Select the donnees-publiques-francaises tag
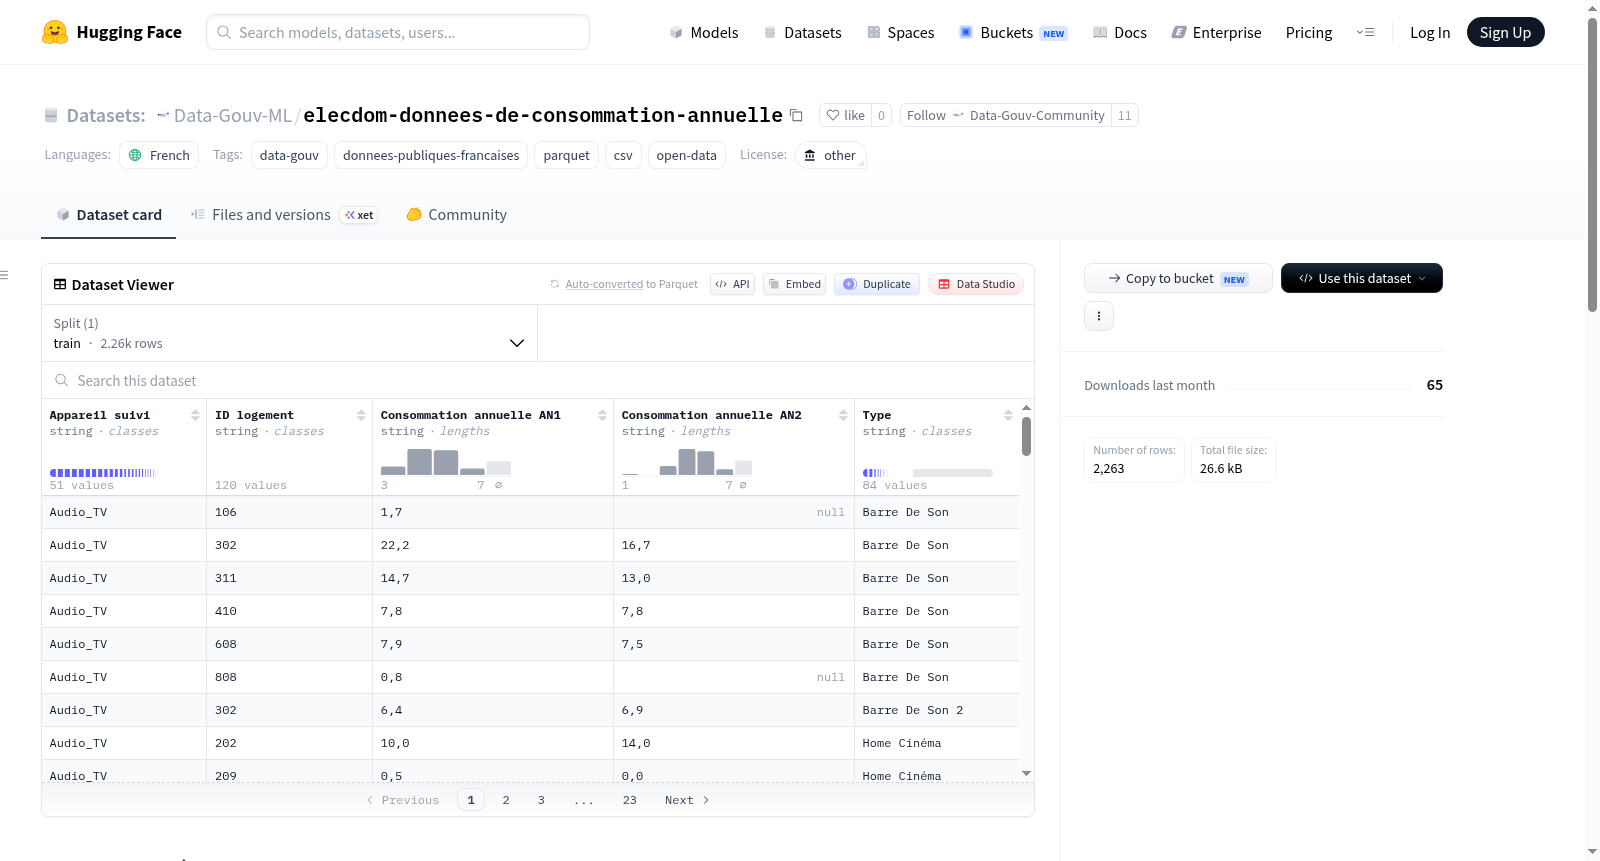 point(431,155)
